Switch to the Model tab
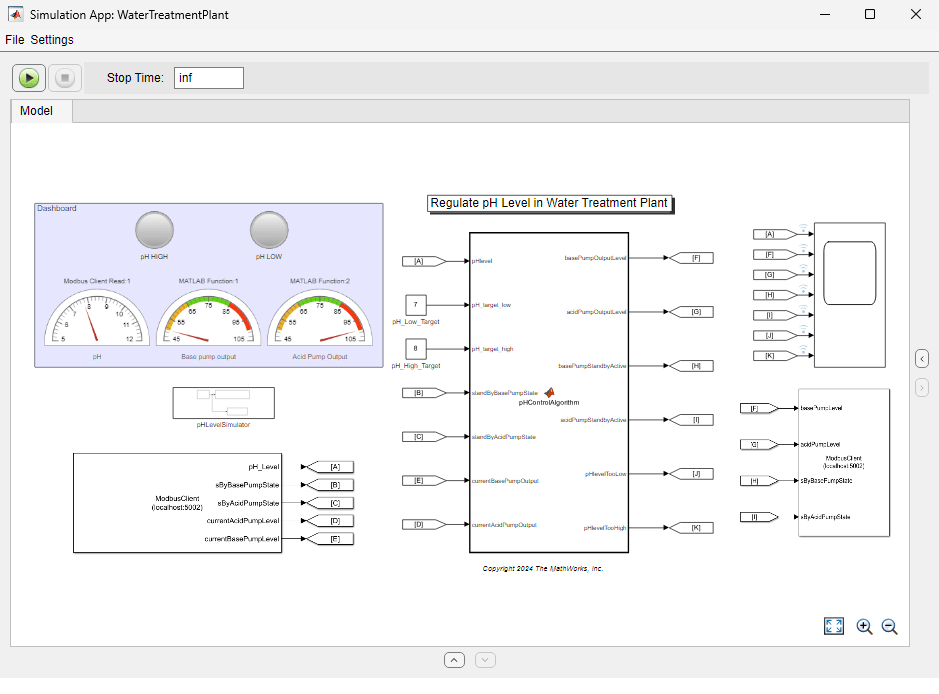This screenshot has width=939, height=694. click(x=37, y=111)
